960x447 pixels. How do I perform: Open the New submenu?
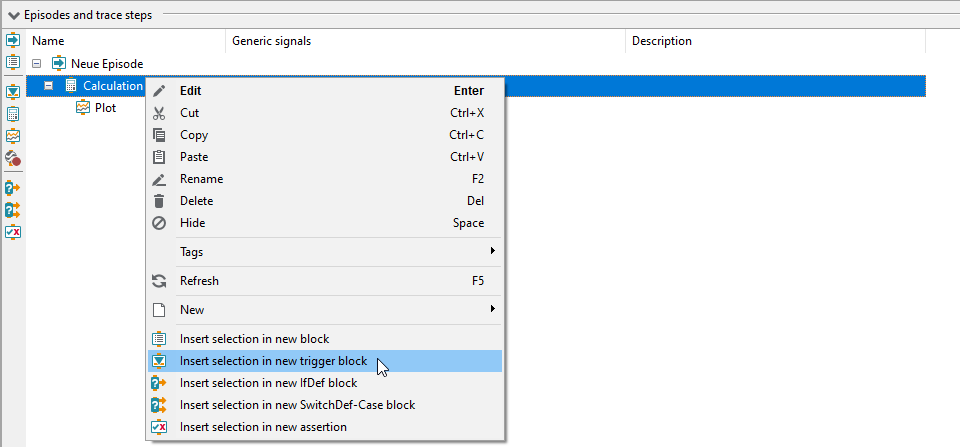[325, 310]
